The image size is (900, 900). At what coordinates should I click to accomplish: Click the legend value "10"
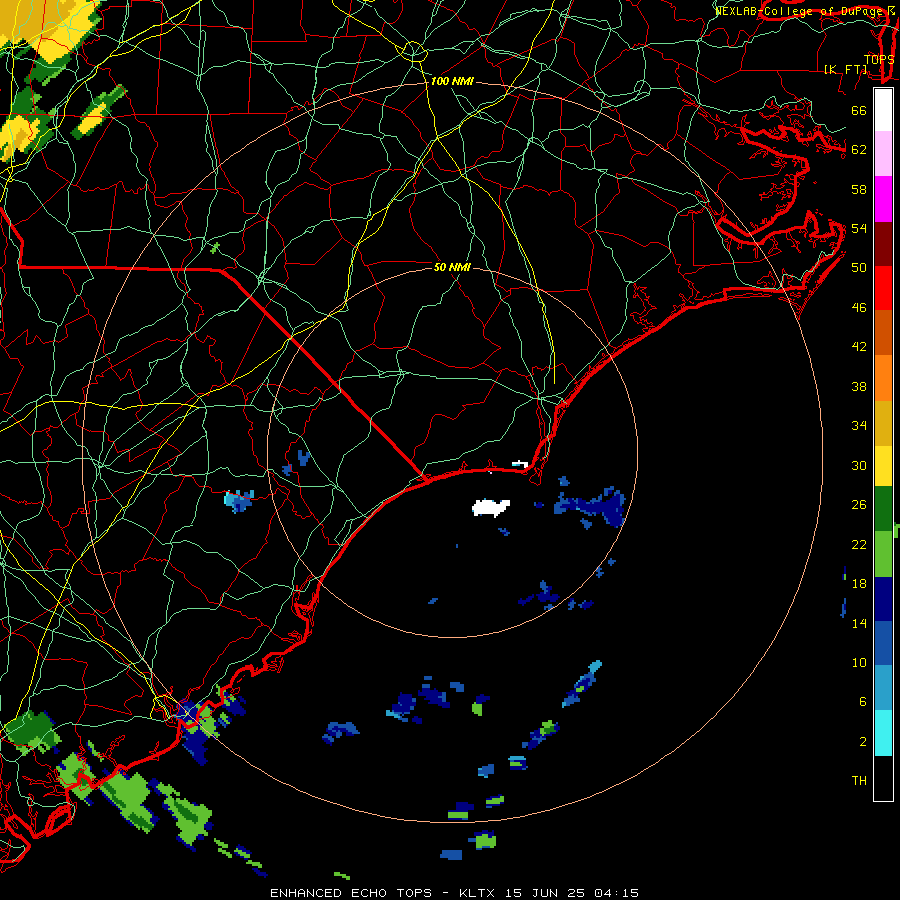[859, 662]
